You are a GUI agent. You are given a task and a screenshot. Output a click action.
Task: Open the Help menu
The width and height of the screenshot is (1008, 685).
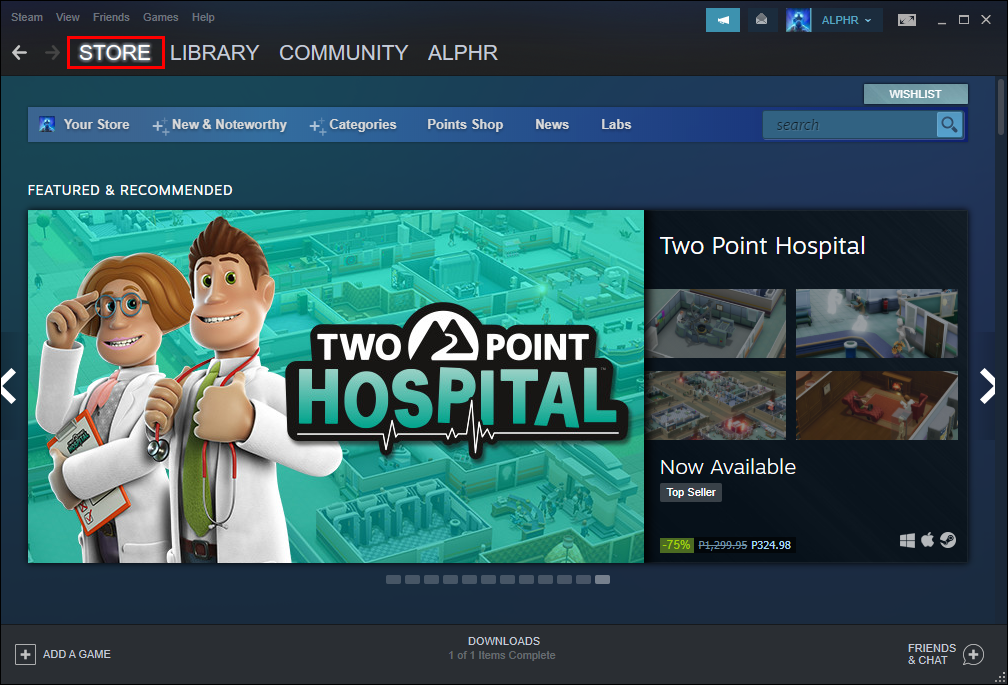click(x=203, y=17)
